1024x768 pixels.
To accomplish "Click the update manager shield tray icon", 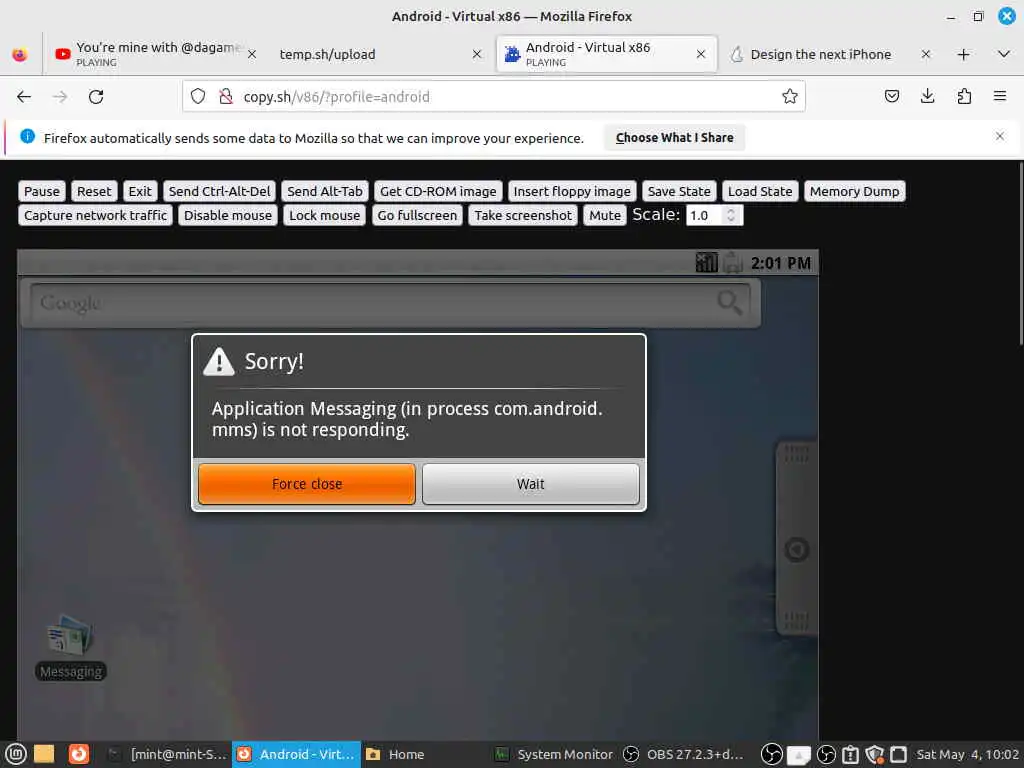I will click(874, 754).
